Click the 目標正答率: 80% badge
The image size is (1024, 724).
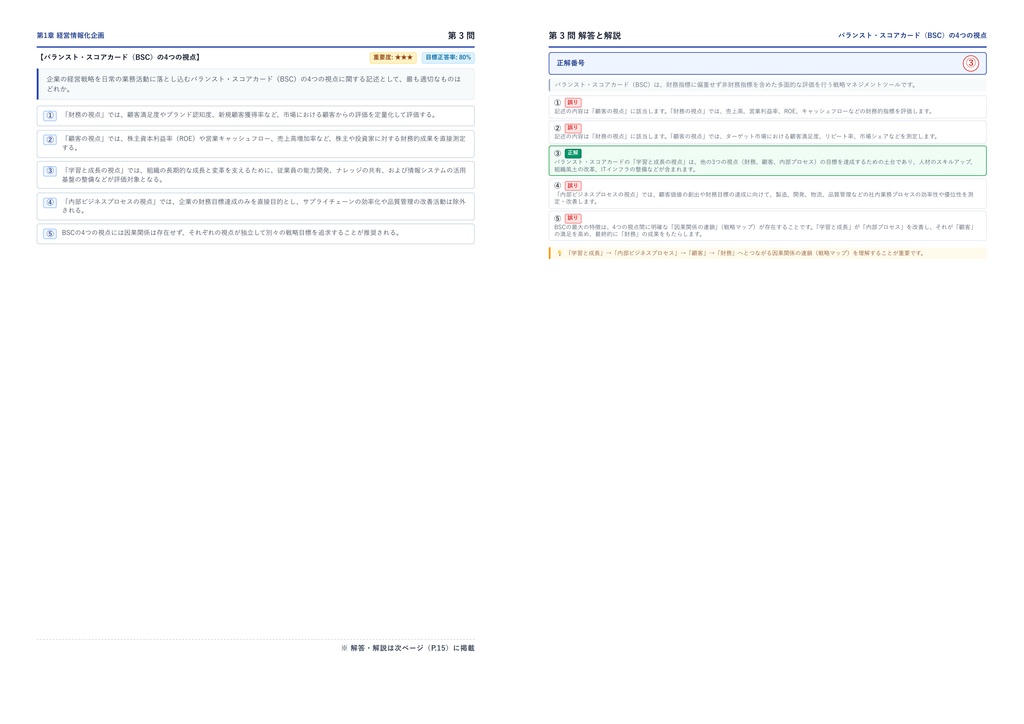pos(448,57)
